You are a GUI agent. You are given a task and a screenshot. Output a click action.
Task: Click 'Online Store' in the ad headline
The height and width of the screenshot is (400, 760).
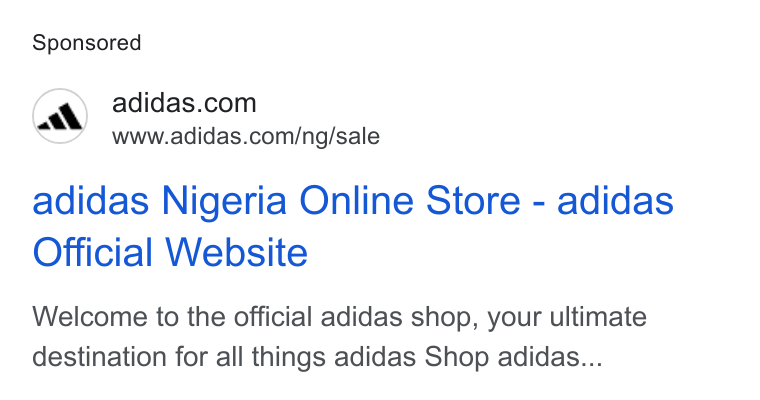(410, 201)
